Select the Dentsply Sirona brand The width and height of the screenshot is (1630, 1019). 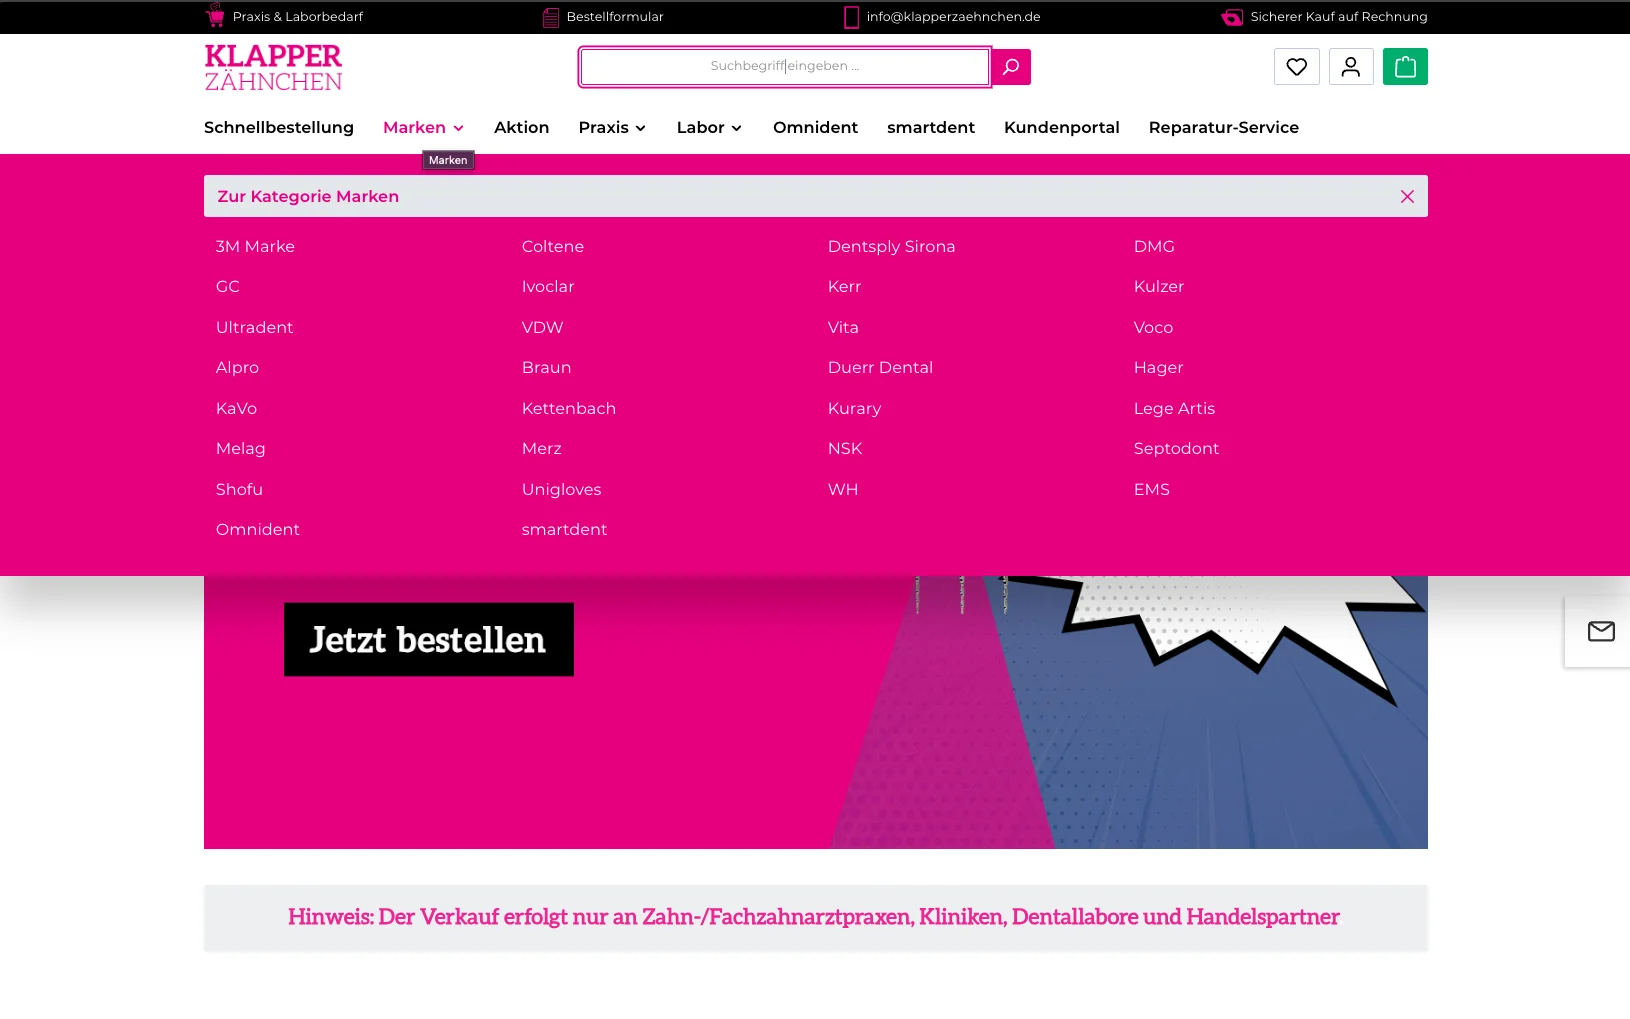891,246
